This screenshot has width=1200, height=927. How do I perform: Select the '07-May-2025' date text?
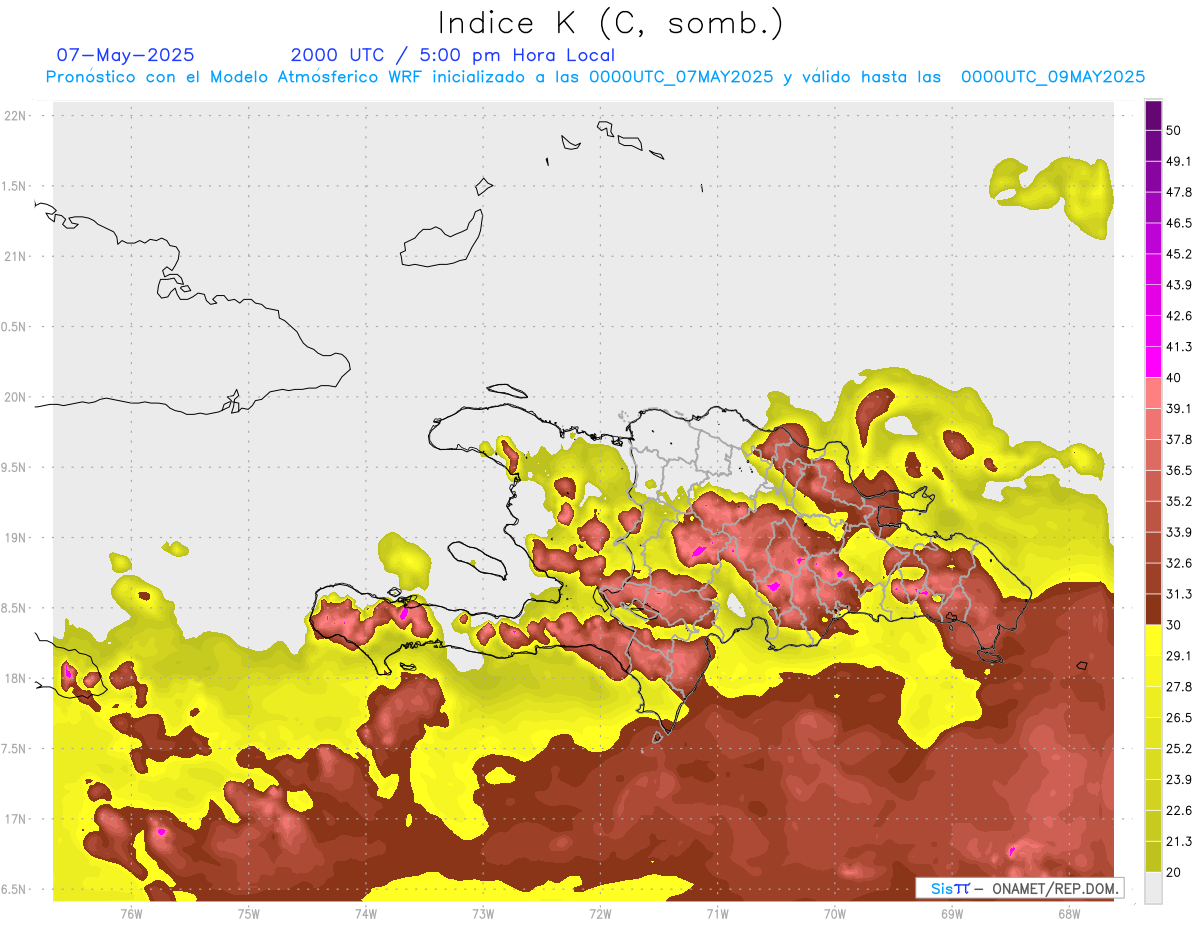point(125,55)
